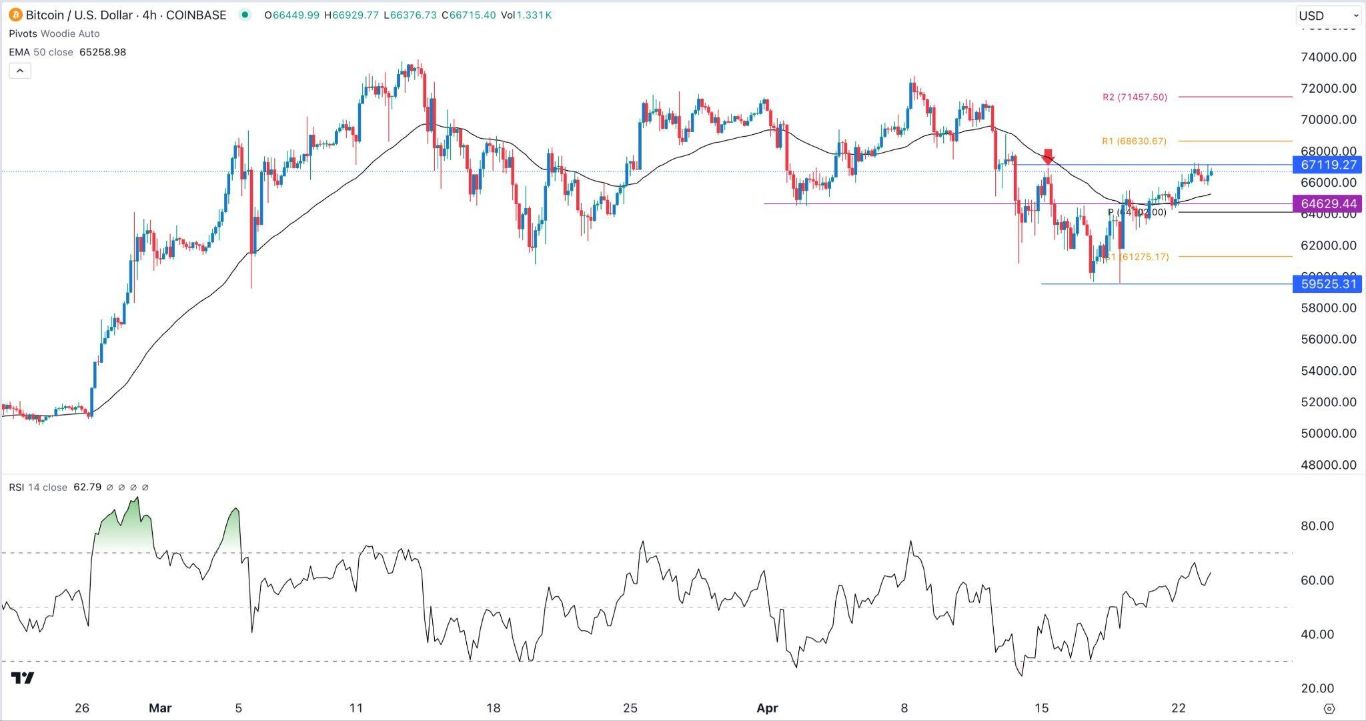Click the R1 (68630.67) pivot label
The image size is (1366, 721).
coord(1135,141)
